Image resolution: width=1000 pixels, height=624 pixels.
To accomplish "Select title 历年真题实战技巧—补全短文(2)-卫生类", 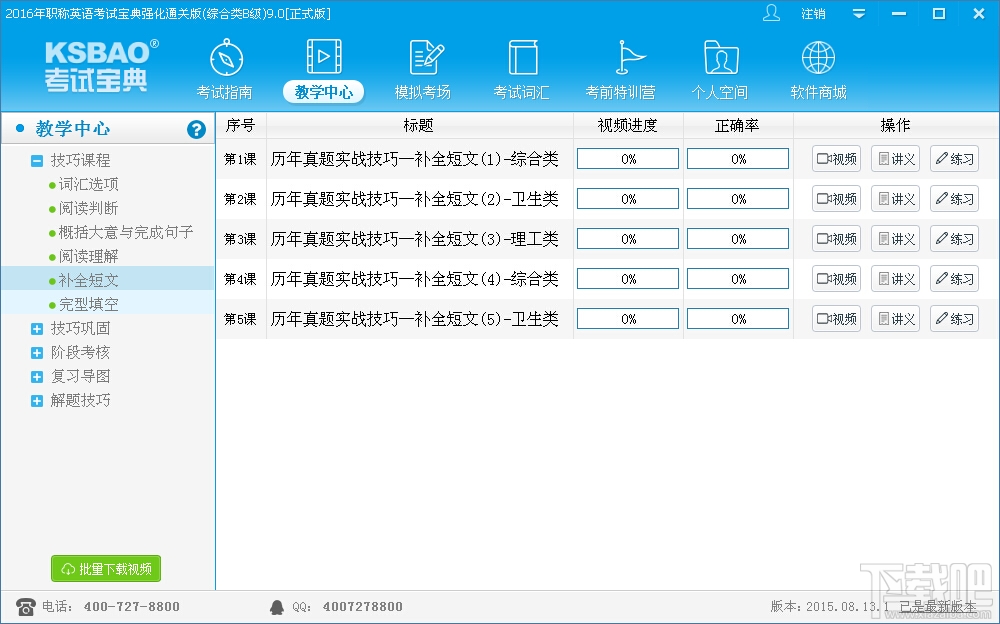I will (415, 199).
